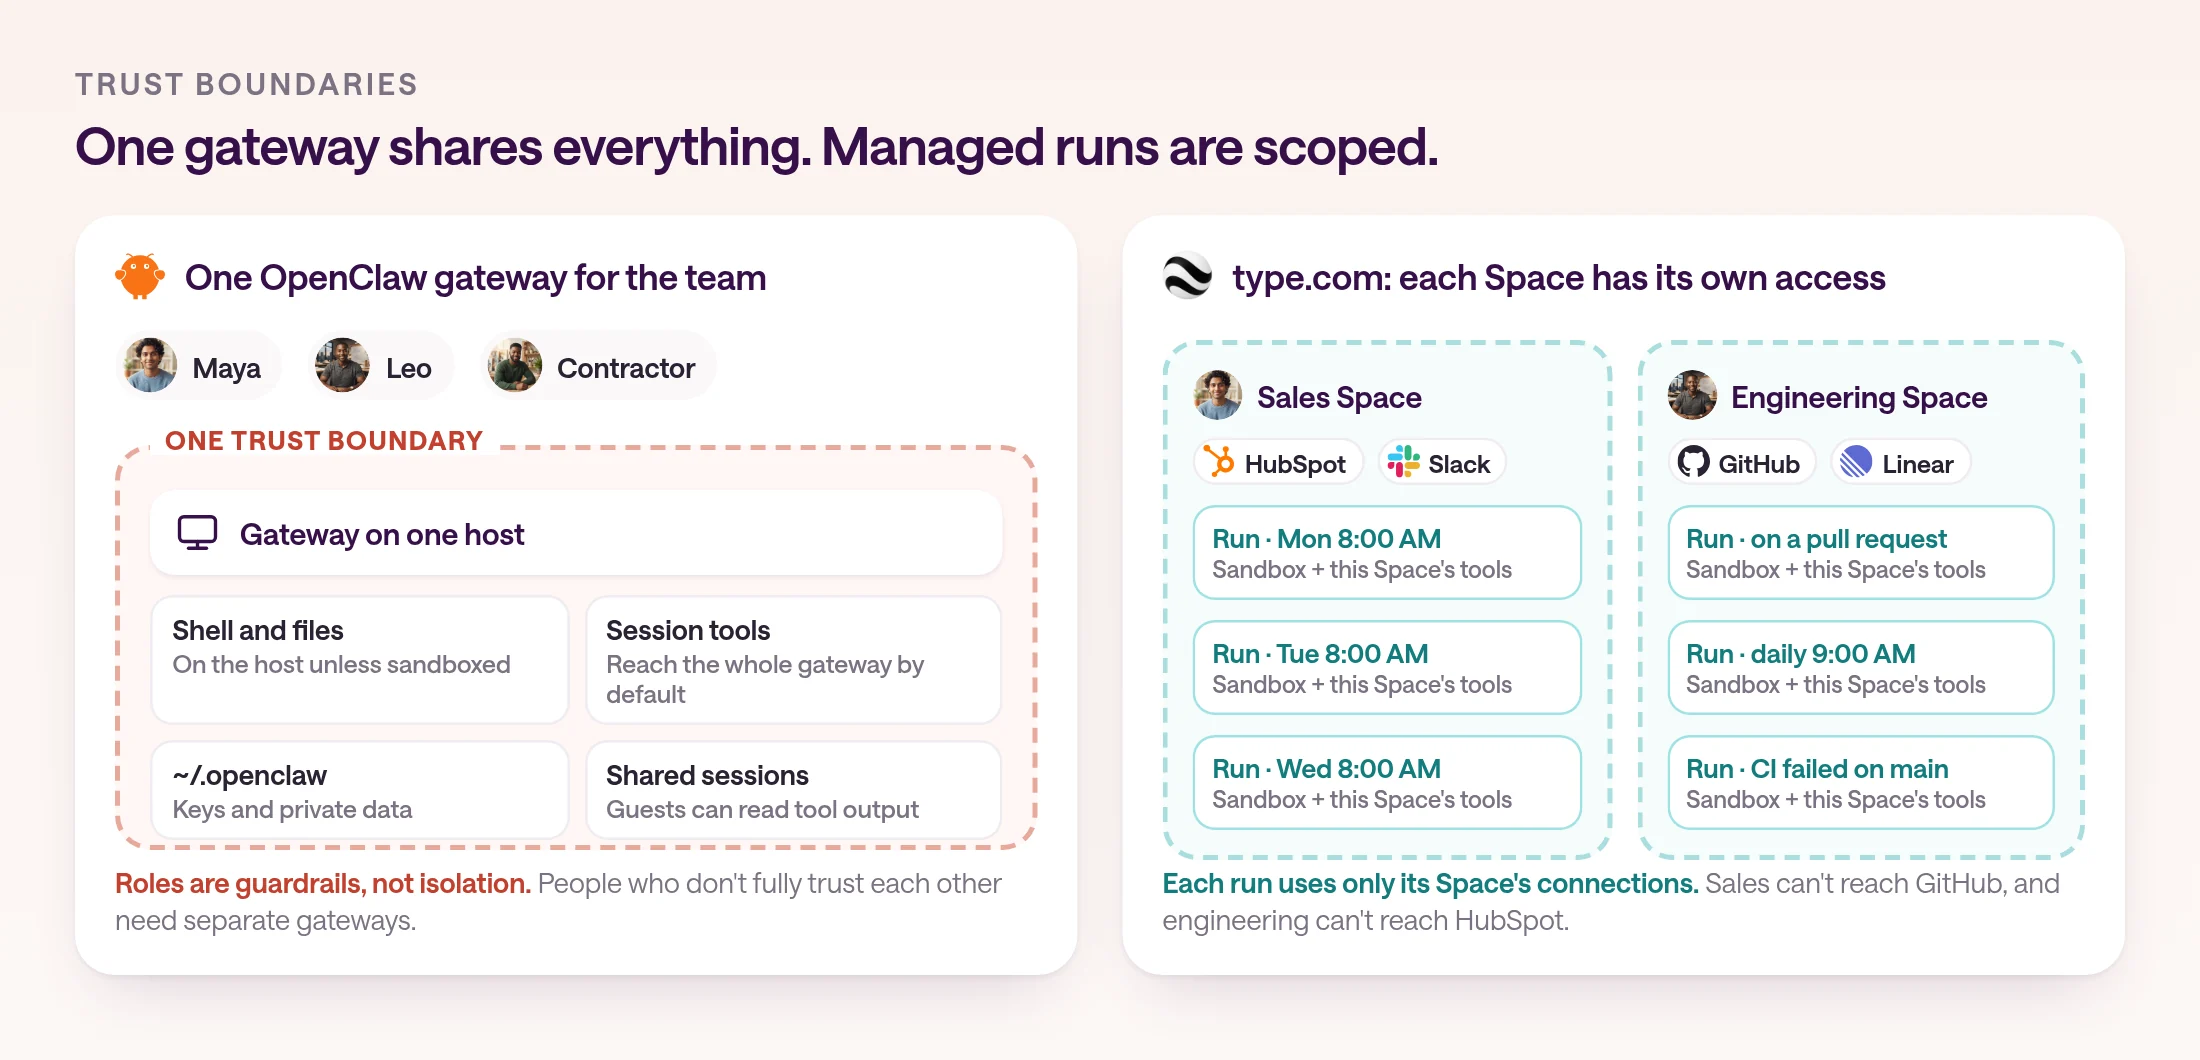Select Maya's avatar photo

tap(151, 366)
